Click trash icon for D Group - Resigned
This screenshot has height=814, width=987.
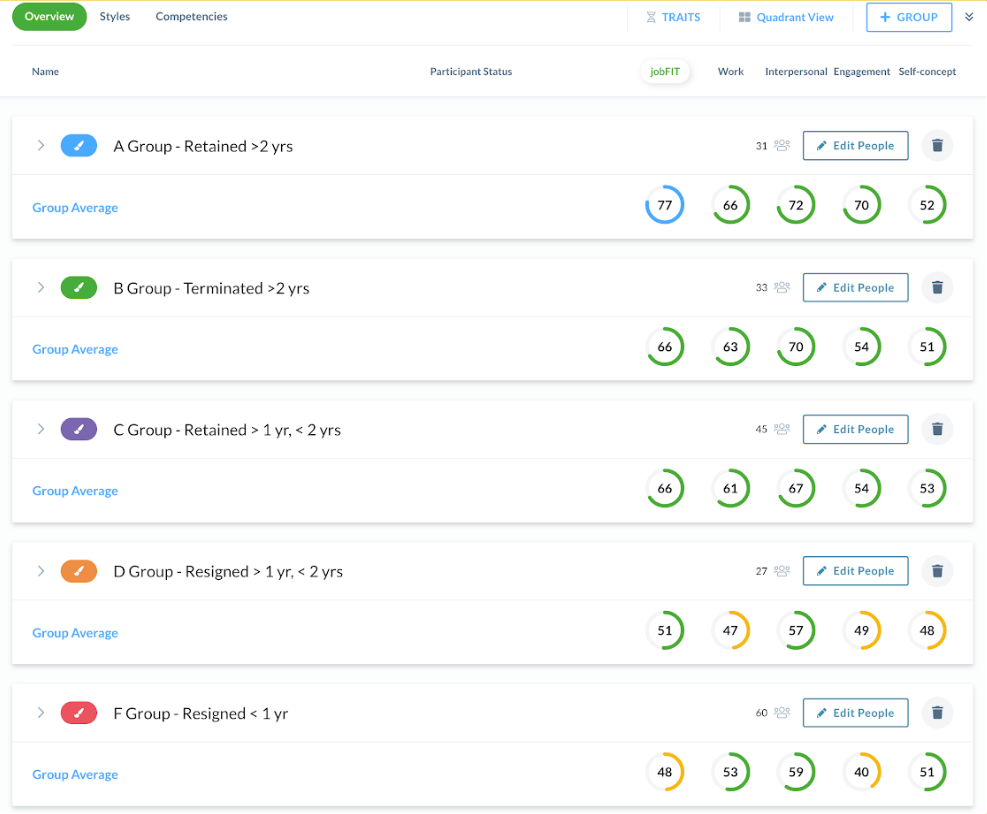pyautogui.click(x=937, y=571)
